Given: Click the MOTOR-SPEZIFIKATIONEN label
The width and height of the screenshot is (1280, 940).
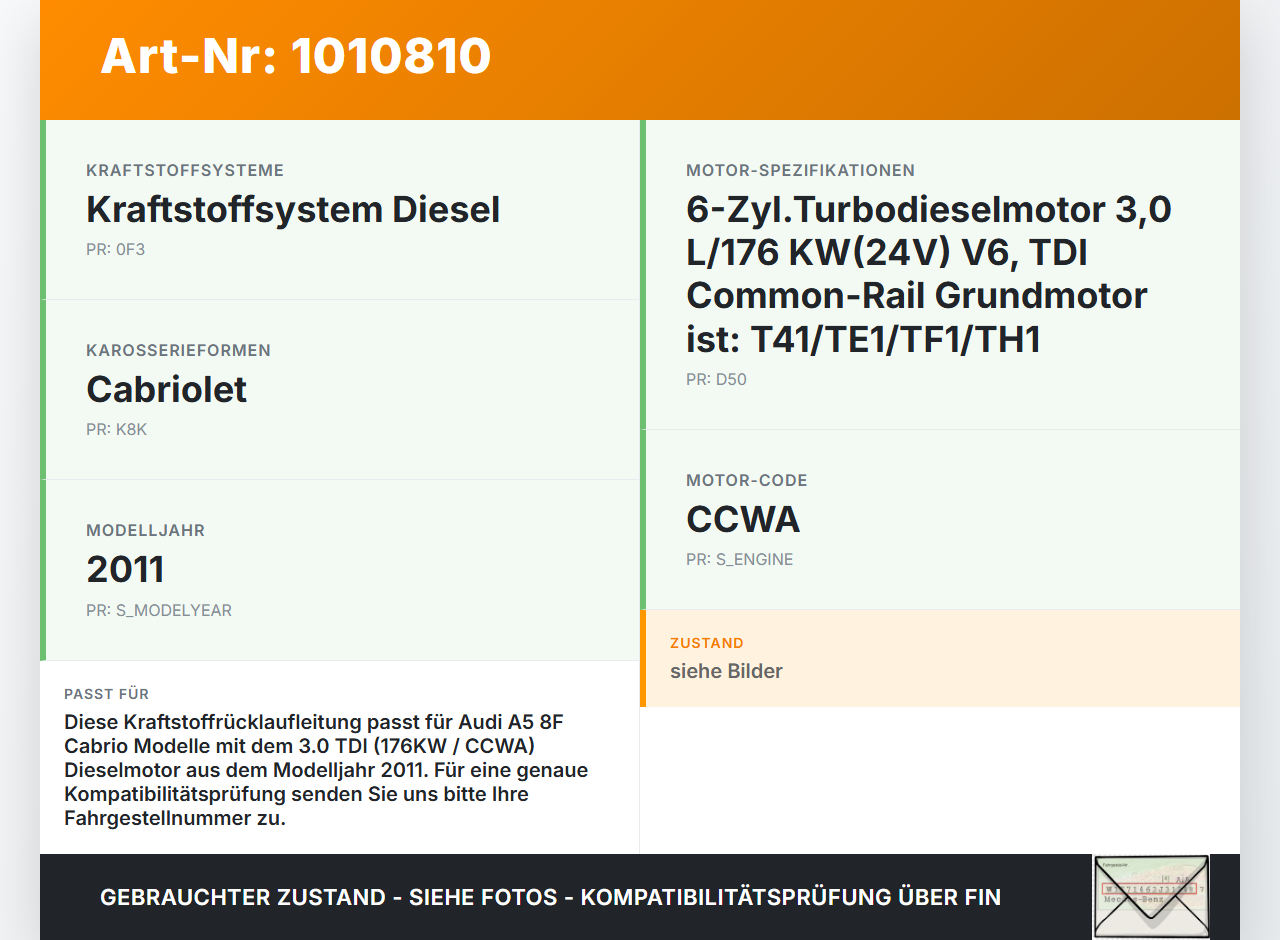Looking at the screenshot, I should click(x=800, y=170).
